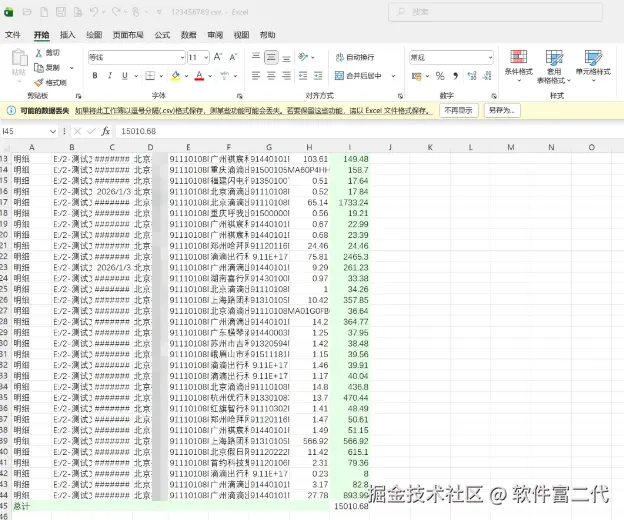Viewport: 624px width, 520px height.
Task: Switch to View (视图) tab
Action: tap(241, 35)
